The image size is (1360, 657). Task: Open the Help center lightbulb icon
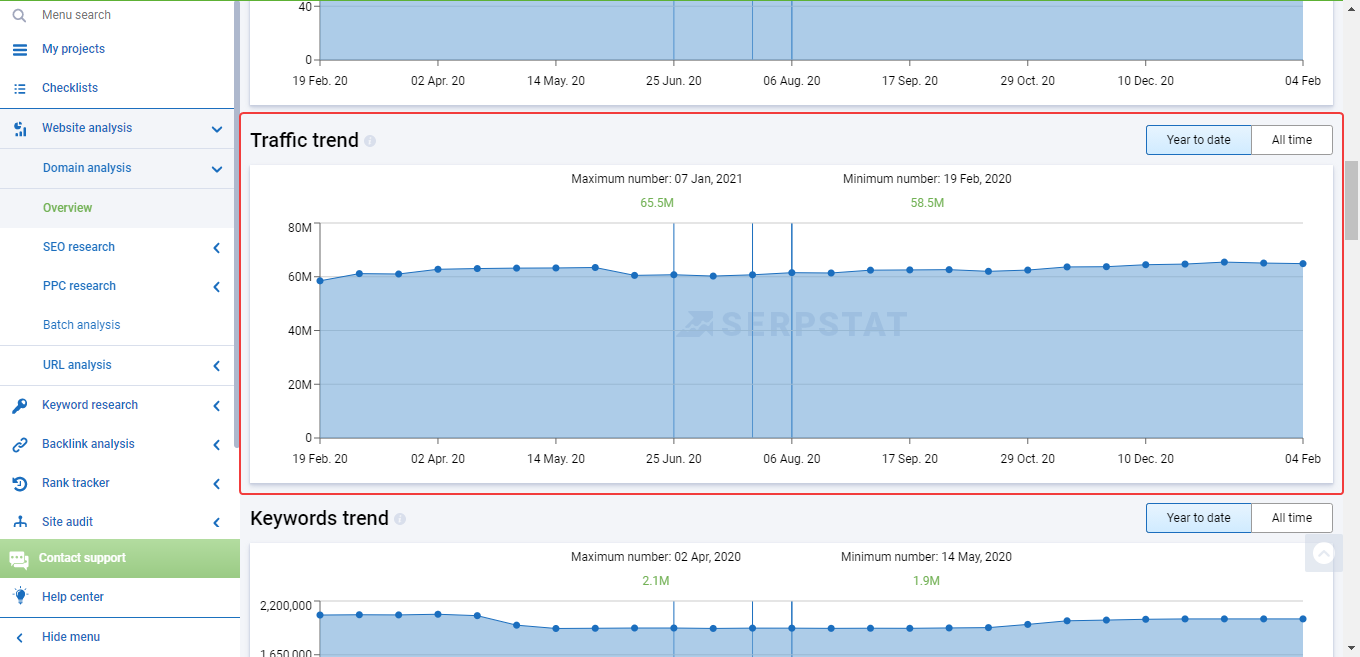click(x=20, y=596)
